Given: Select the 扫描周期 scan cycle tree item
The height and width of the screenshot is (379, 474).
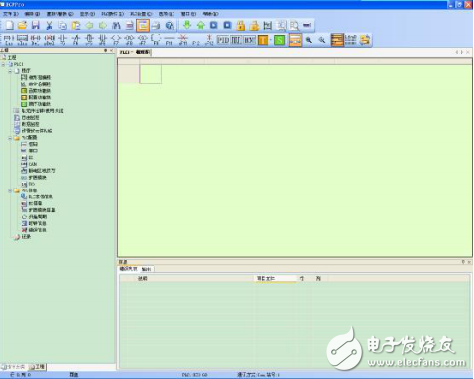Looking at the screenshot, I should pyautogui.click(x=34, y=217).
